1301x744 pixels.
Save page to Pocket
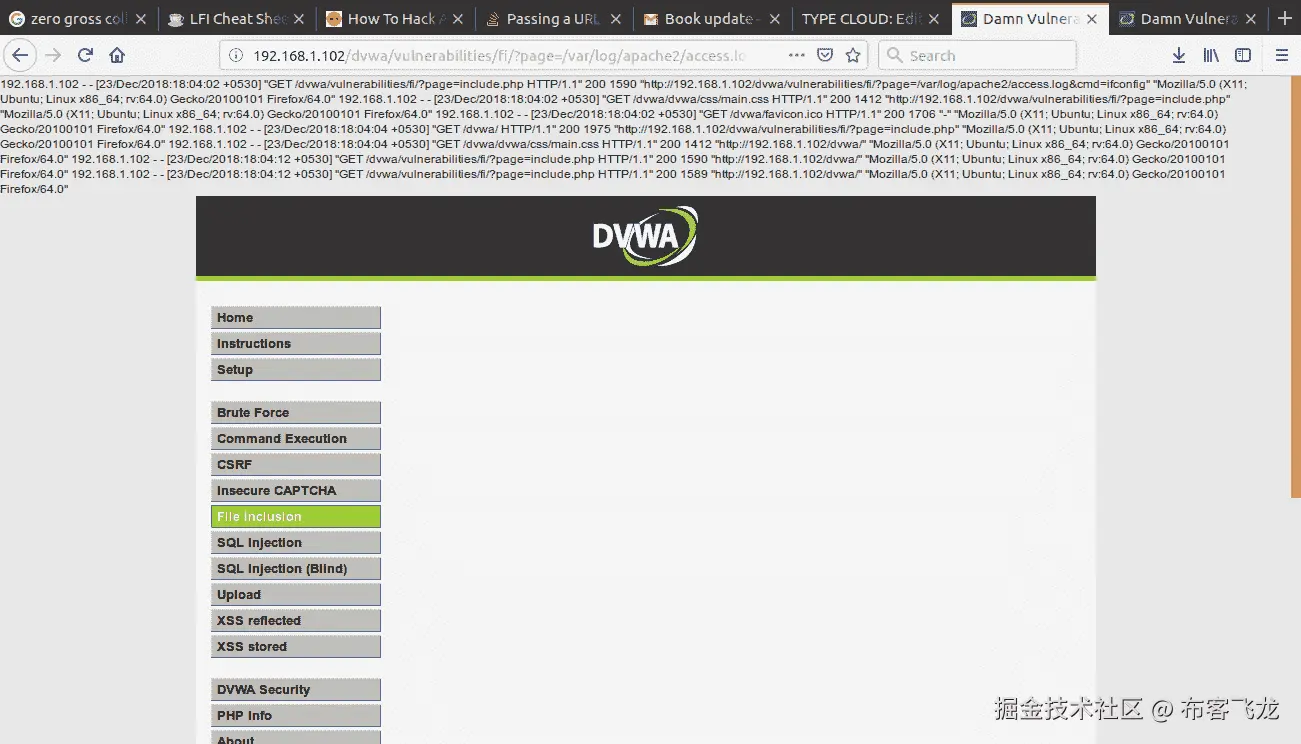[x=825, y=56]
